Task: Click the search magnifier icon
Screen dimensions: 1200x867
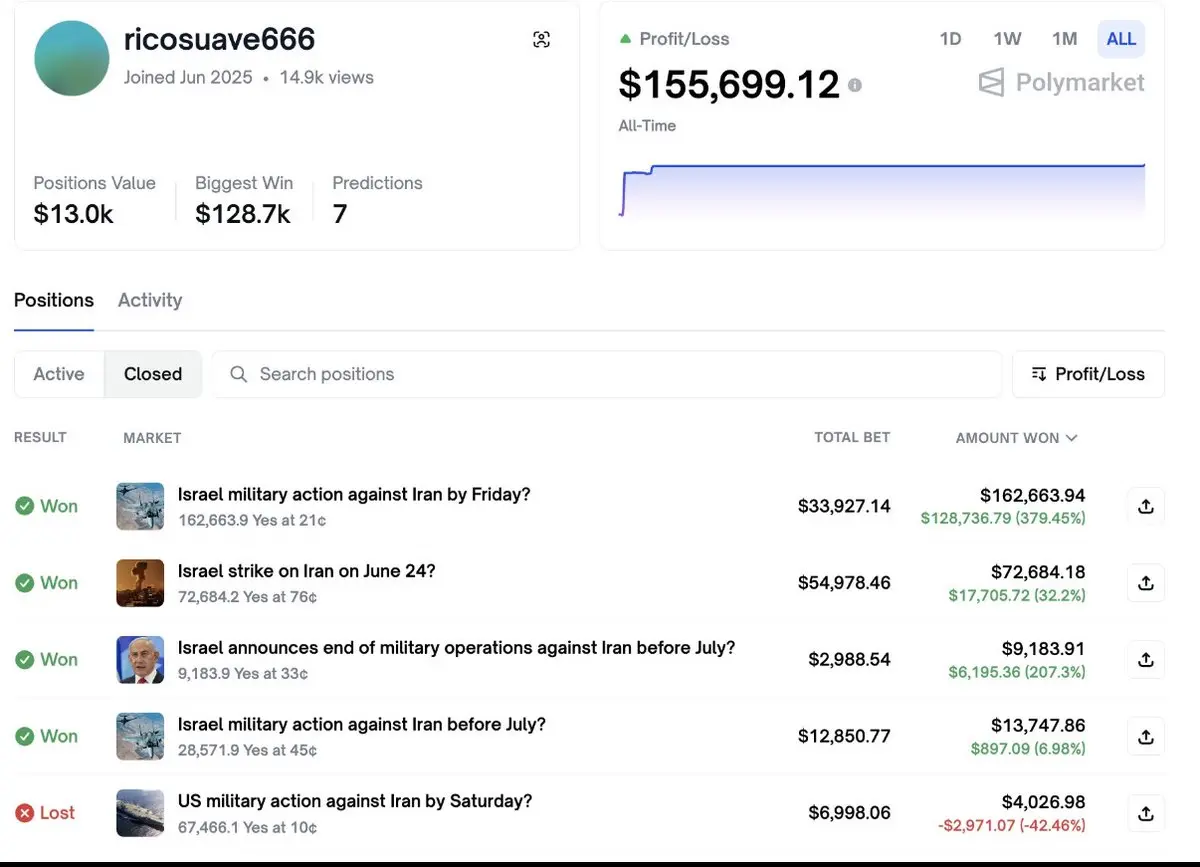Action: (238, 374)
